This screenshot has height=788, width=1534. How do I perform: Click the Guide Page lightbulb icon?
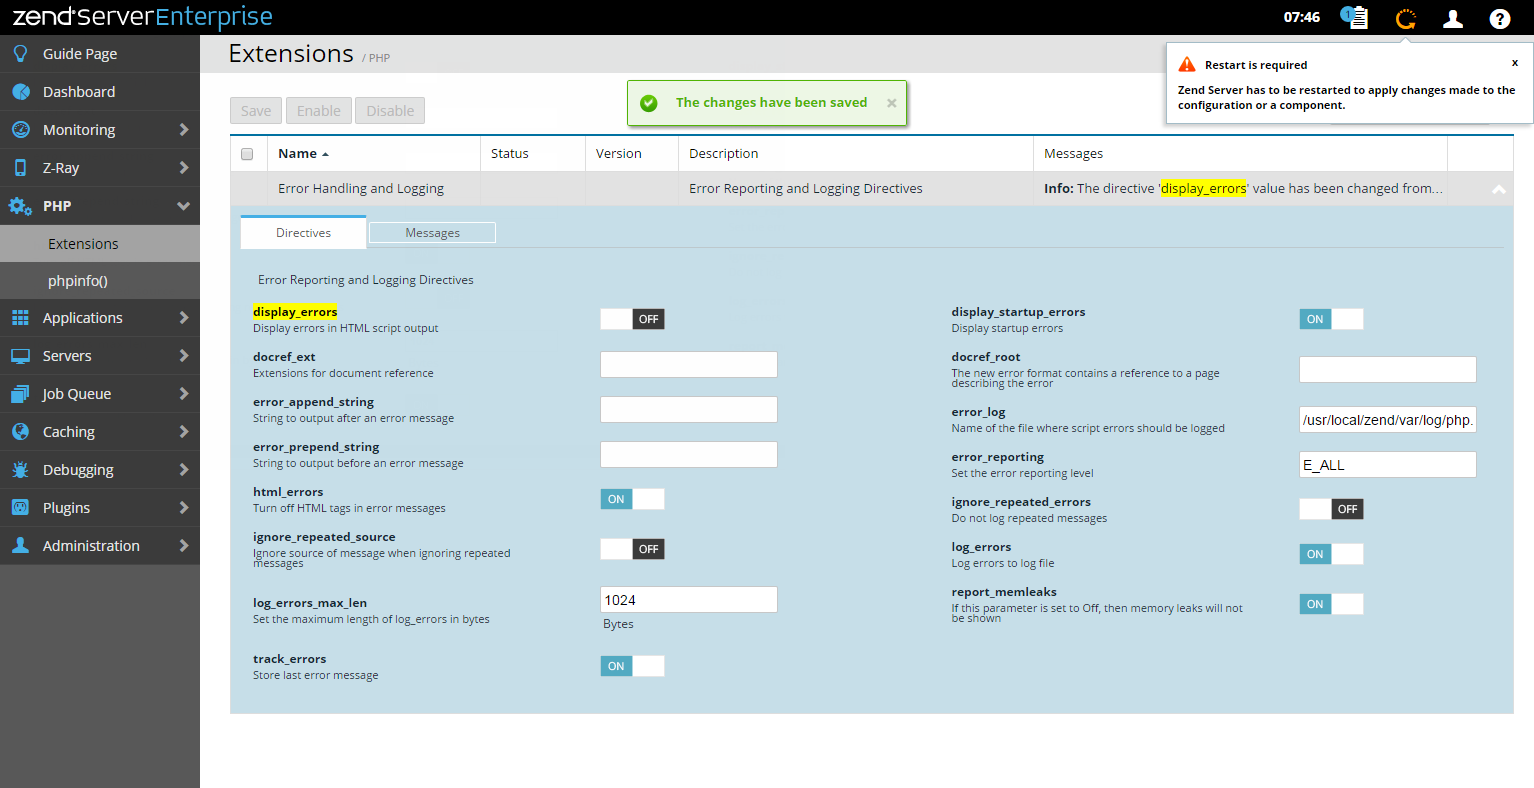click(20, 54)
